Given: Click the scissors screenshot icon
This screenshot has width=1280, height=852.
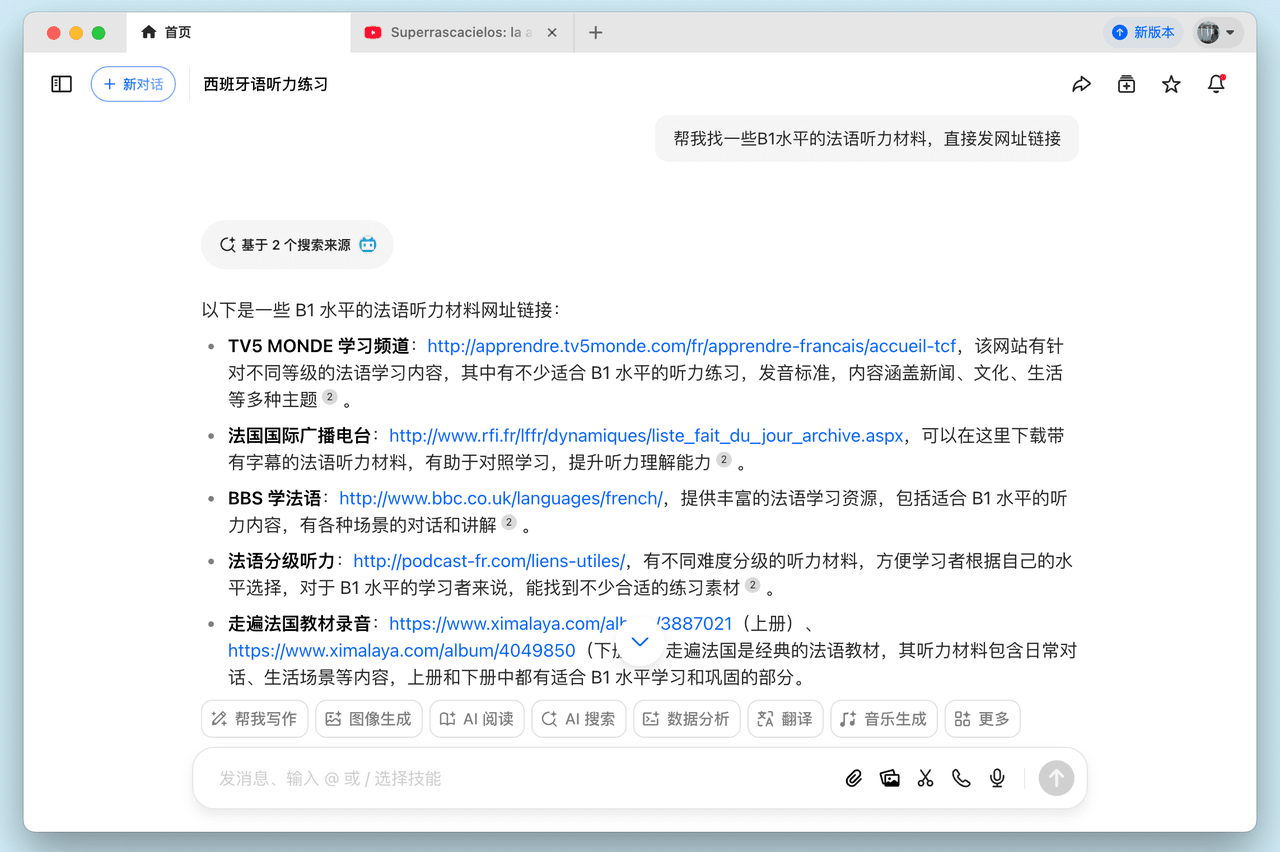Looking at the screenshot, I should (x=925, y=778).
